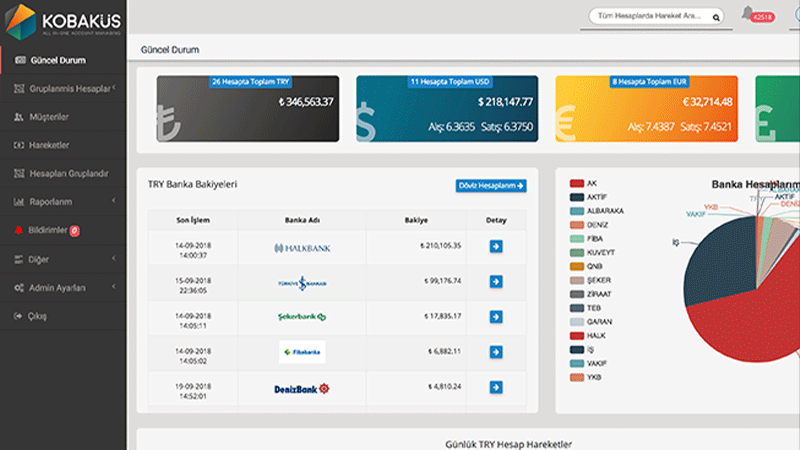Click the Bildirimler red bell icon

tap(18, 230)
